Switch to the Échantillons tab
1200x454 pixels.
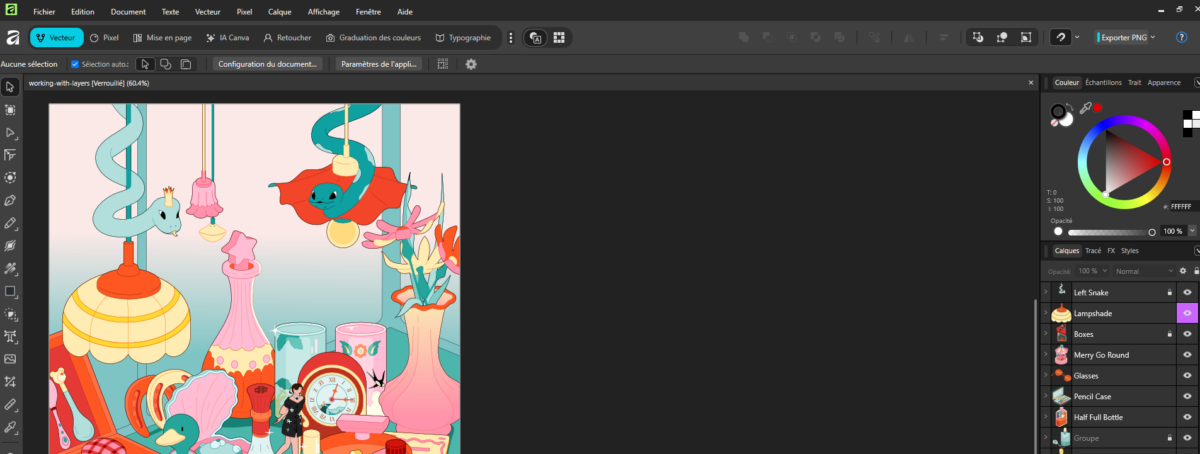click(1103, 83)
